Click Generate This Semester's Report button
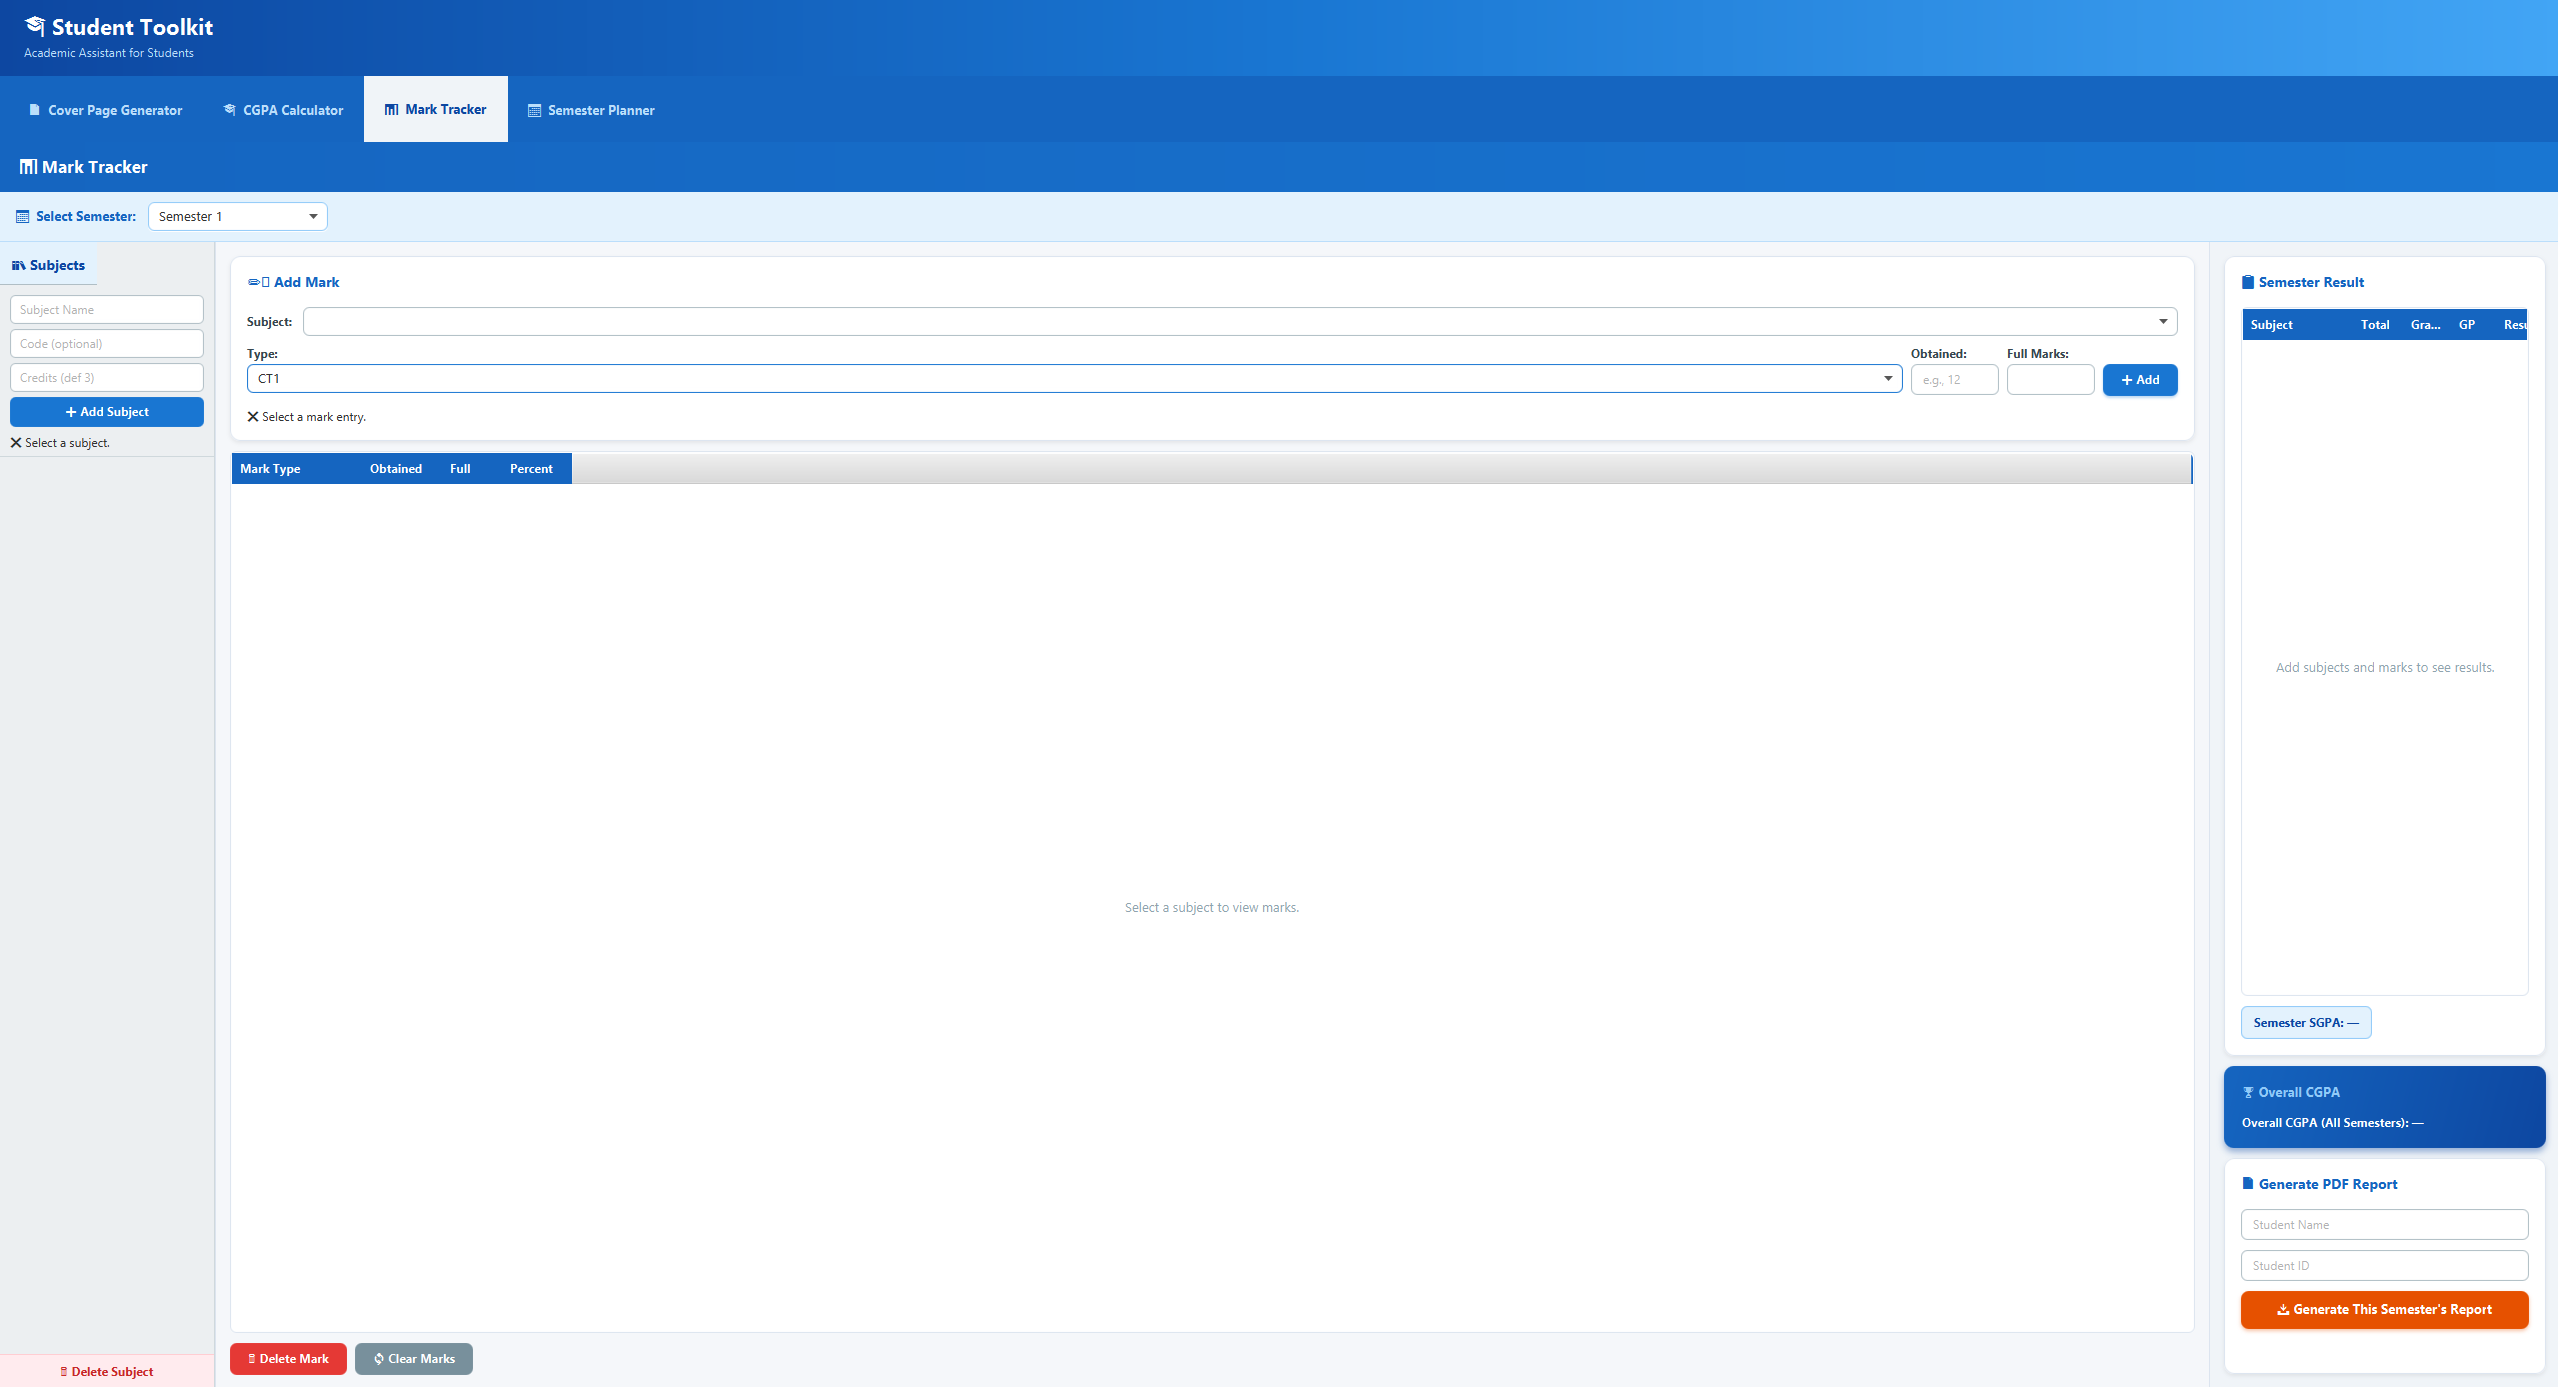This screenshot has width=2558, height=1387. pos(2385,1309)
